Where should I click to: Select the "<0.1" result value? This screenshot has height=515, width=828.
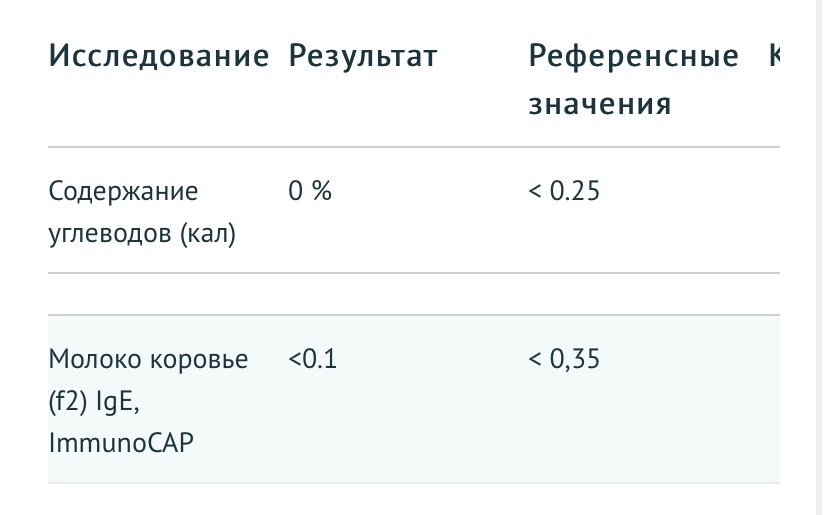312,359
